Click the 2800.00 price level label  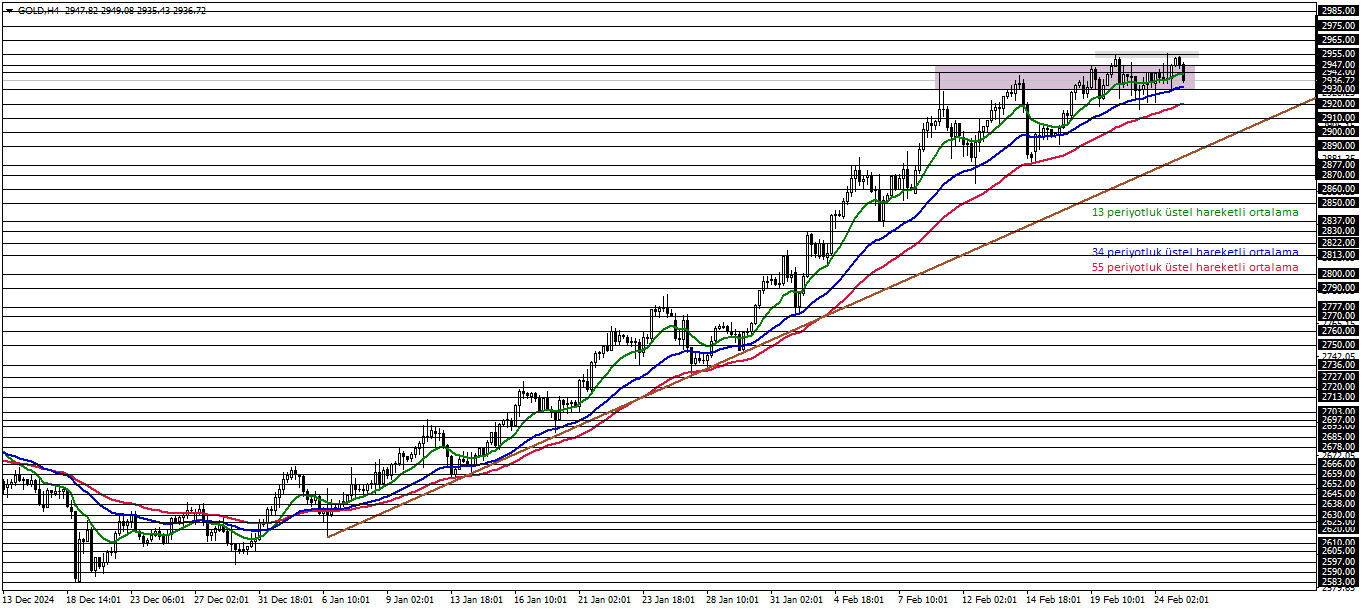[1337, 274]
